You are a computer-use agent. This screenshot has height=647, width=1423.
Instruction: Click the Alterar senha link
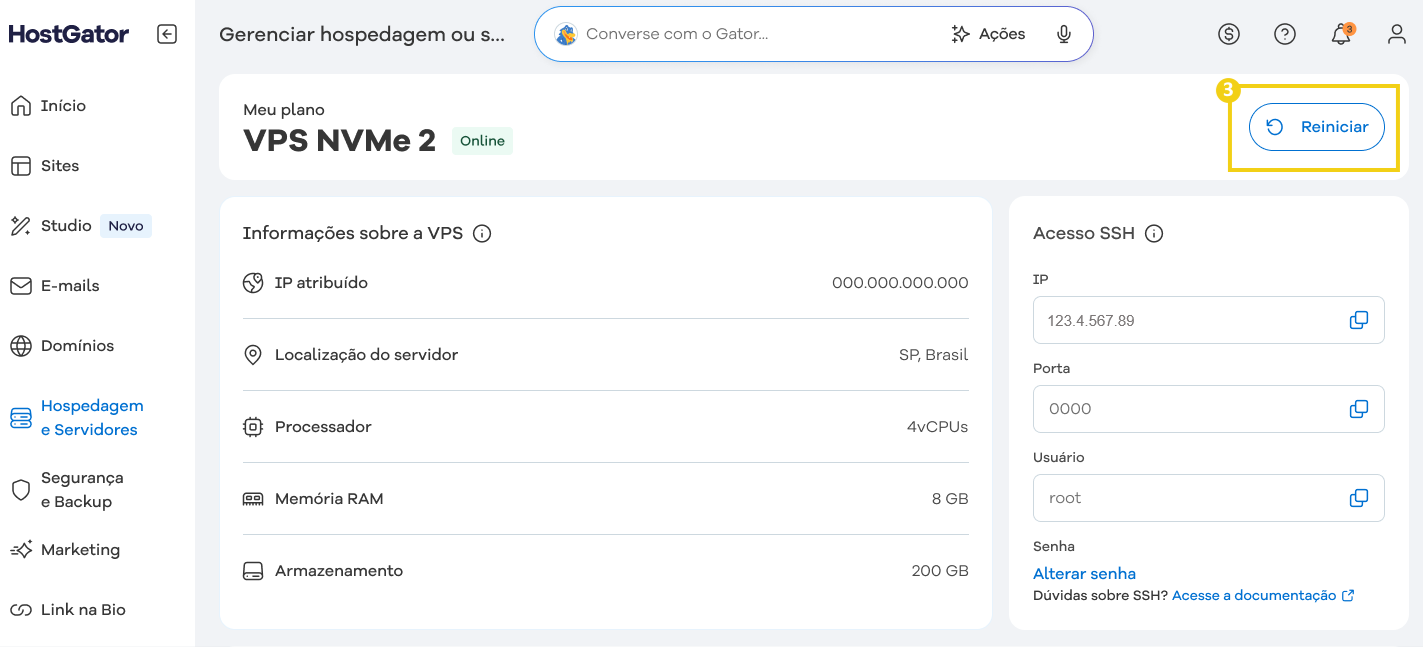click(1084, 573)
